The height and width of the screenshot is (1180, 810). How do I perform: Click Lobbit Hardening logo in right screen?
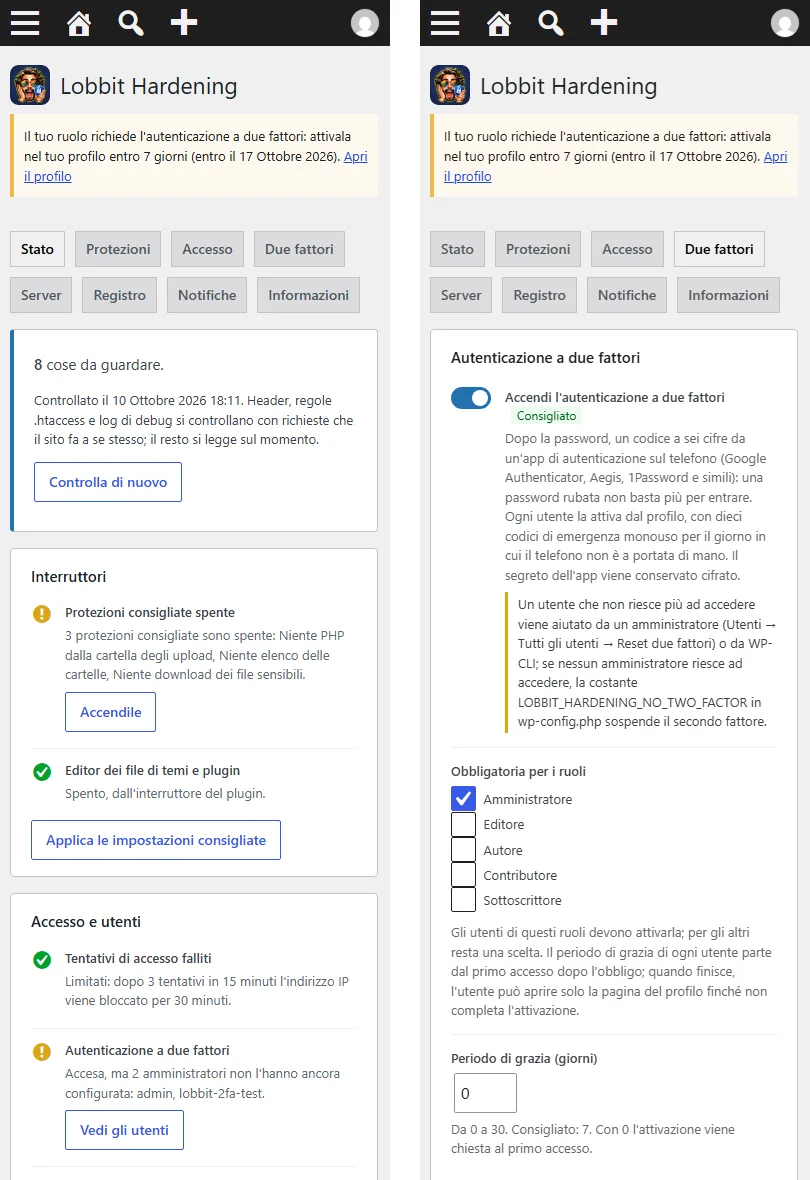click(450, 85)
